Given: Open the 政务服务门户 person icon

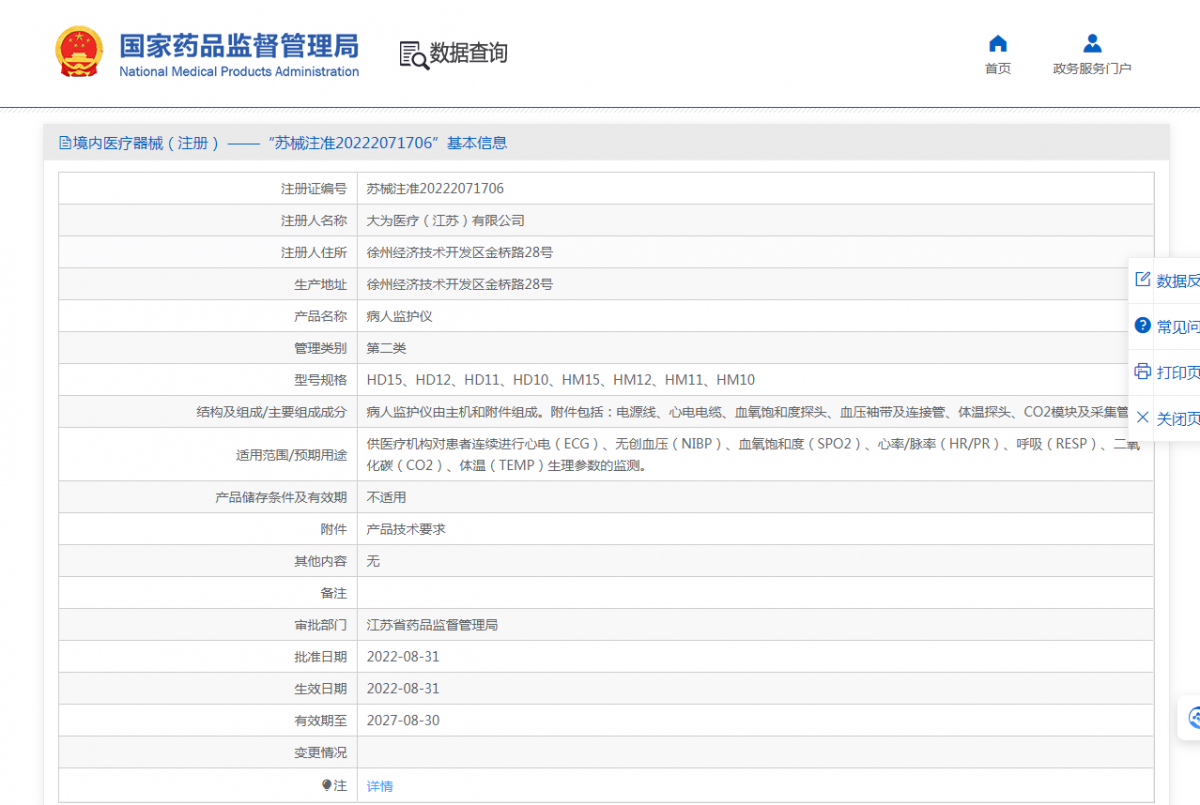Looking at the screenshot, I should 1092,44.
